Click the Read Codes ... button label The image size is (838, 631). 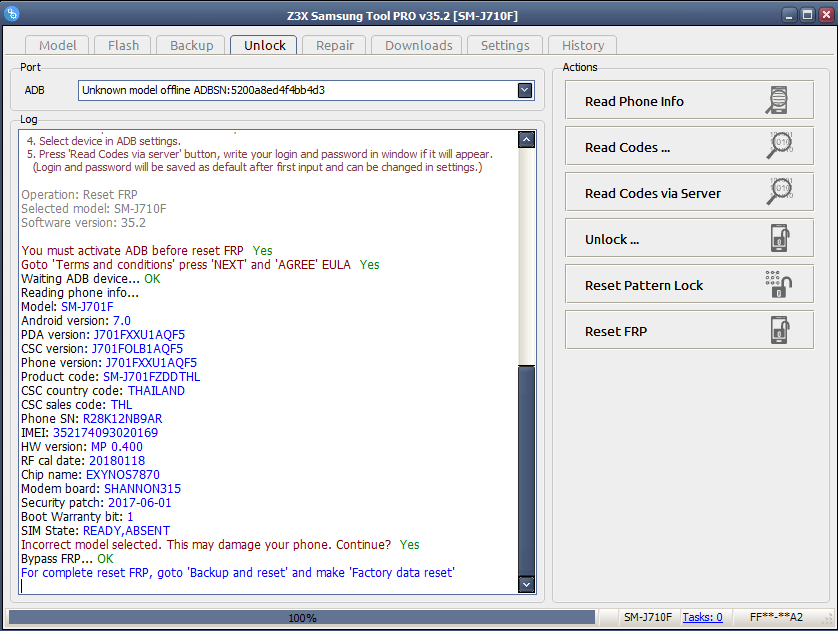point(627,147)
